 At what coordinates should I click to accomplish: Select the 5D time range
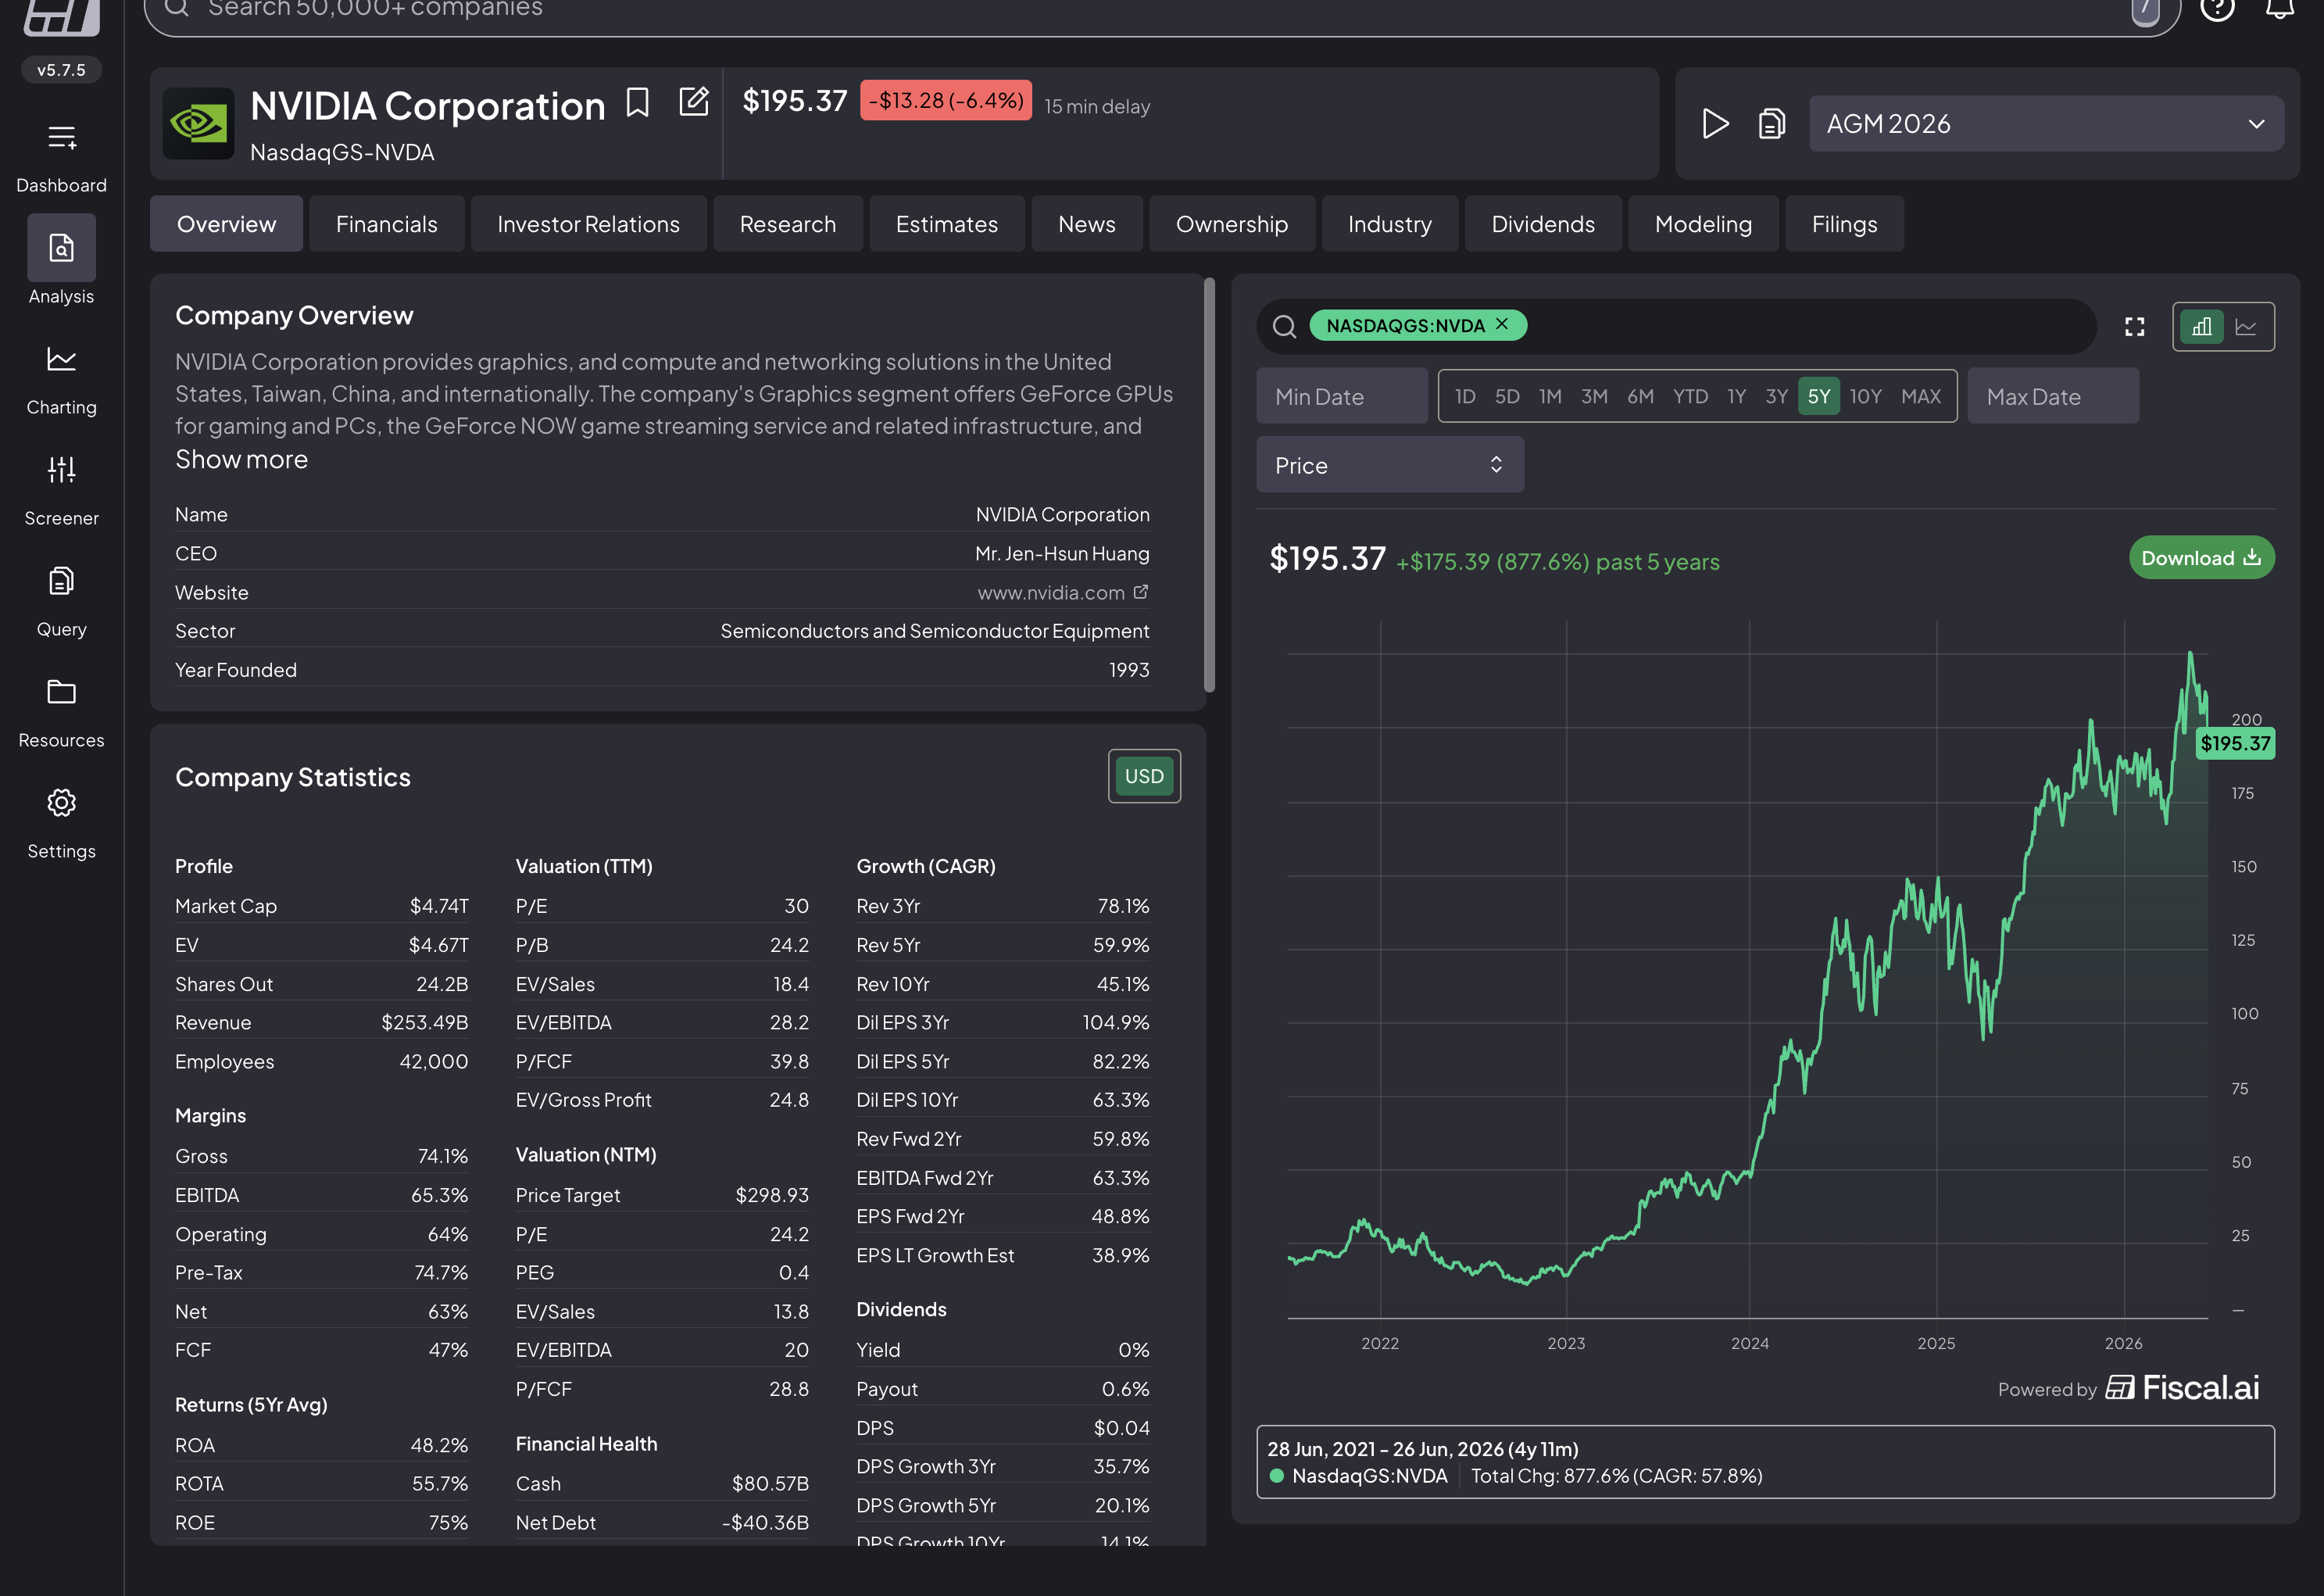pos(1507,396)
